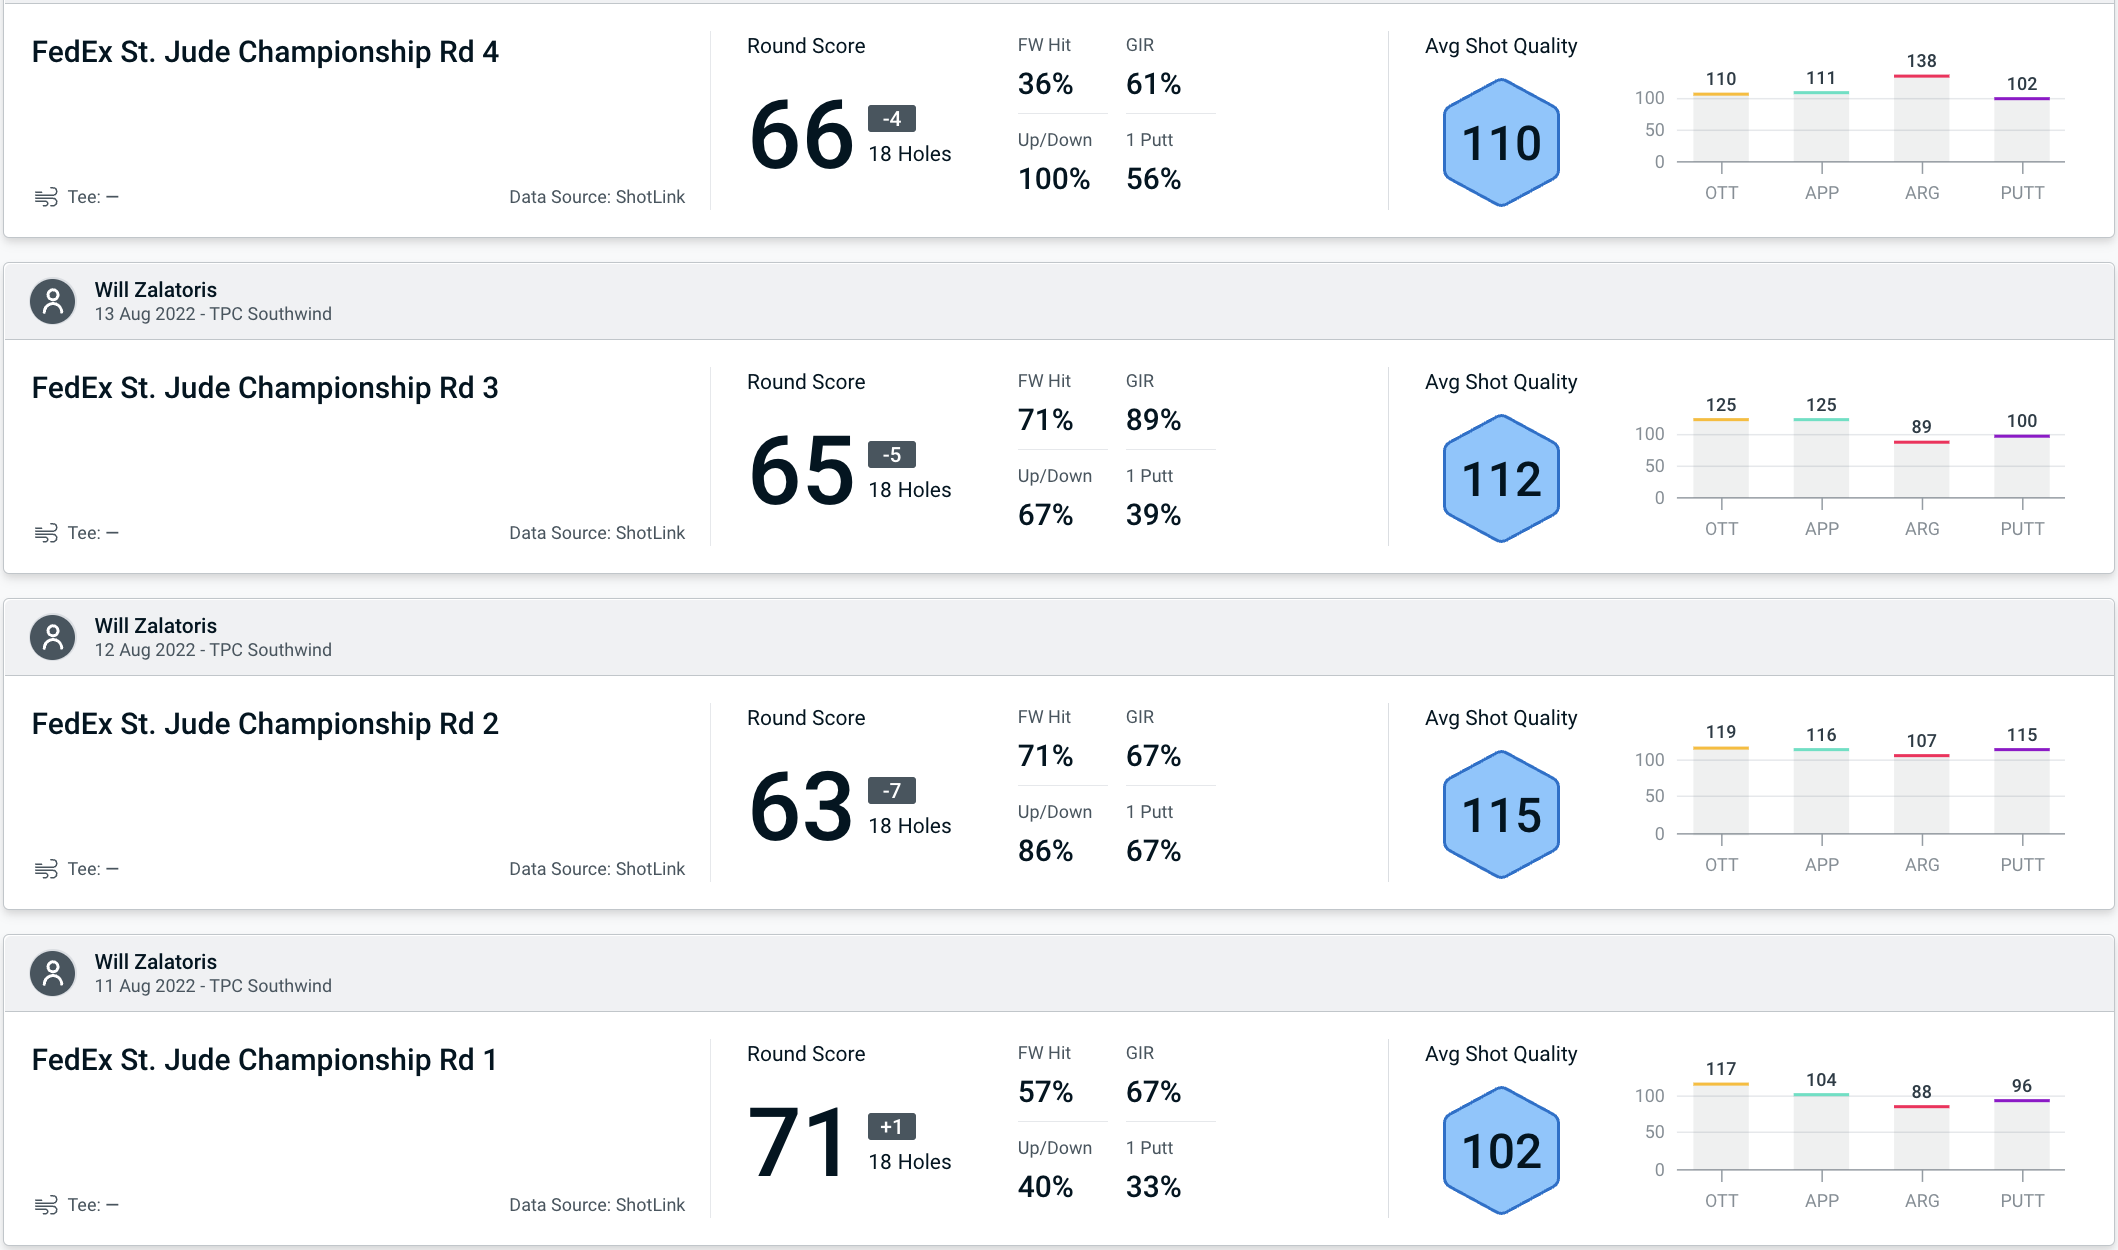Open FedEx St. Jude Championship Rd 3 title
Image resolution: width=2118 pixels, height=1250 pixels.
tap(265, 388)
